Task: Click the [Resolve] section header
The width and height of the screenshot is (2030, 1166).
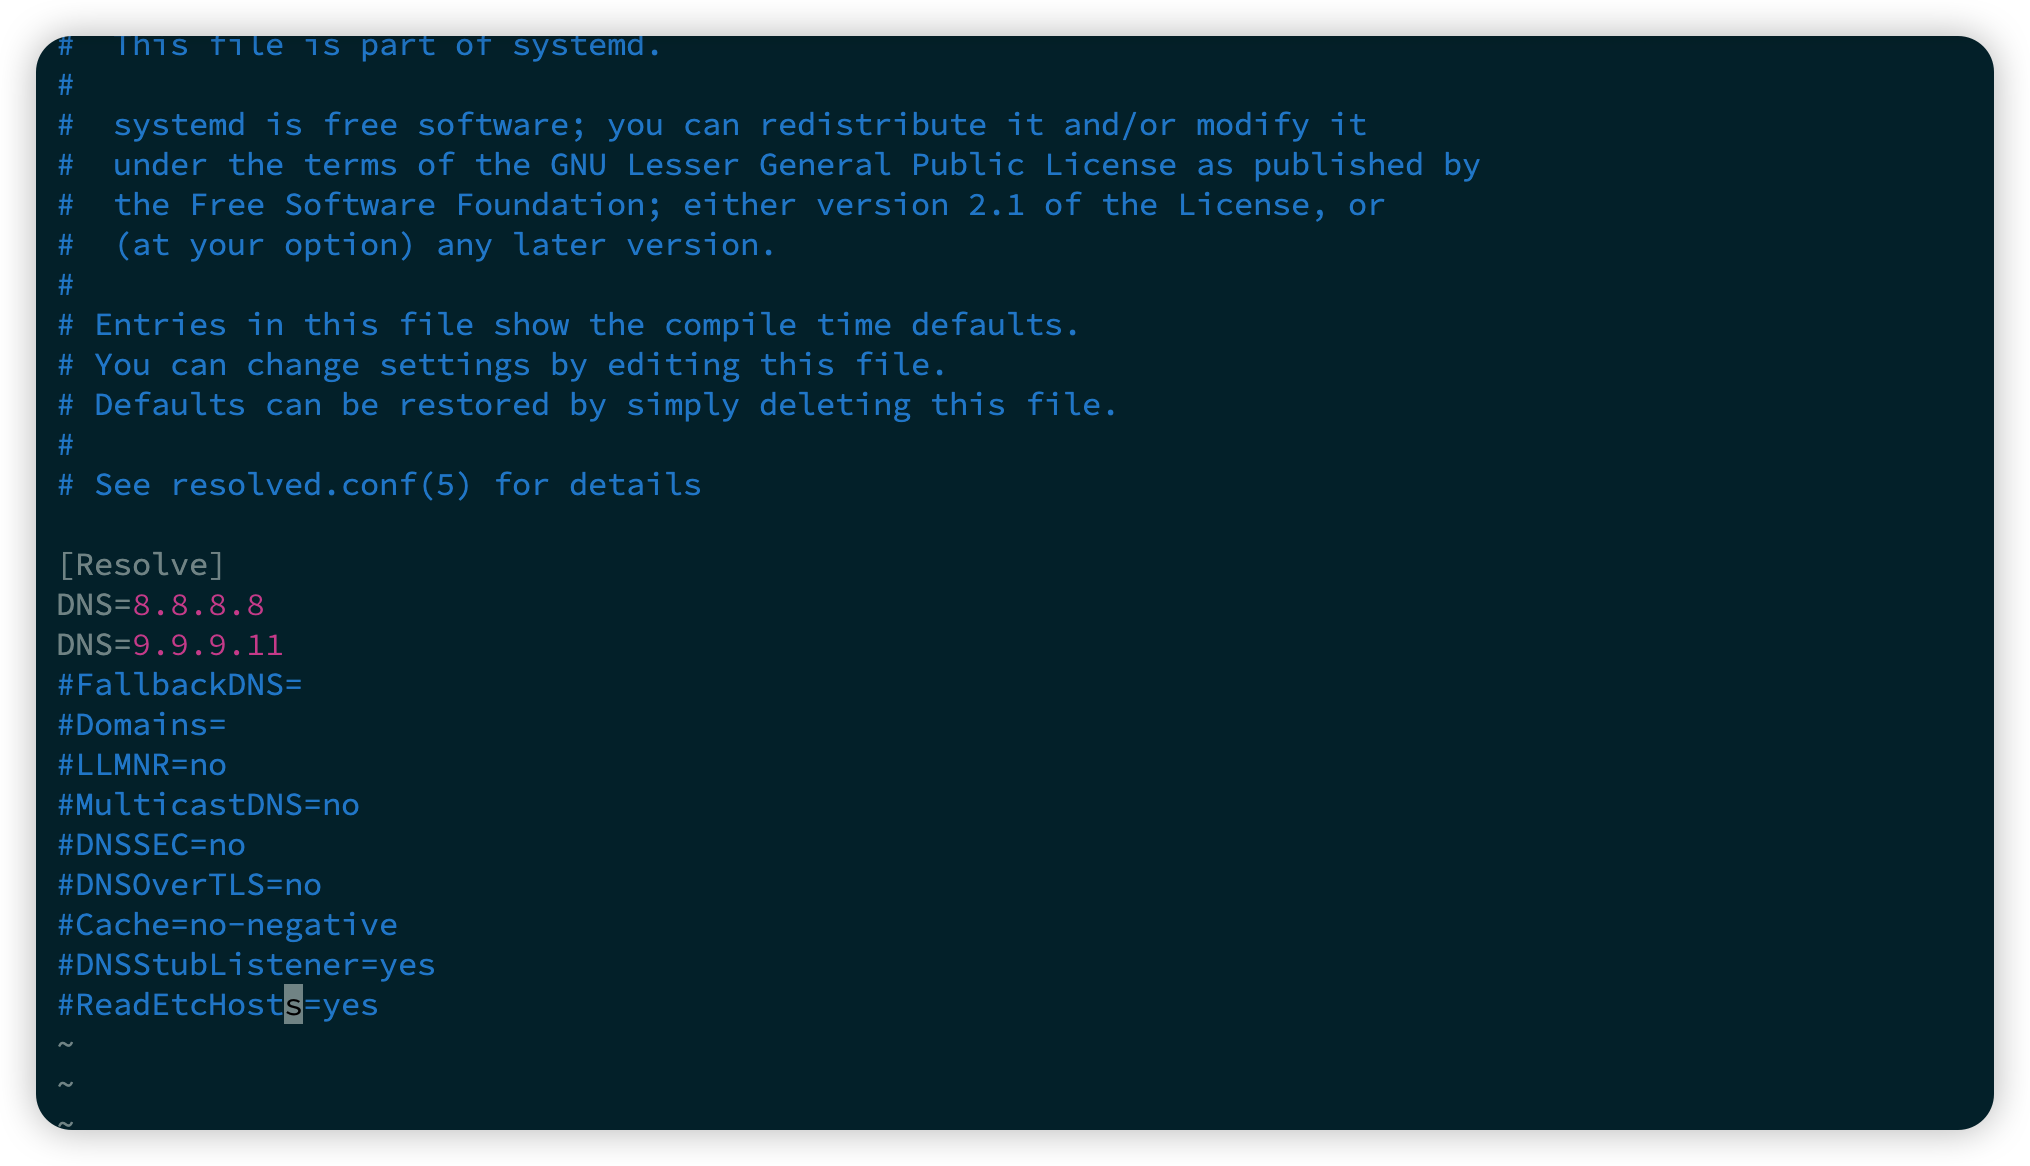Action: (141, 565)
